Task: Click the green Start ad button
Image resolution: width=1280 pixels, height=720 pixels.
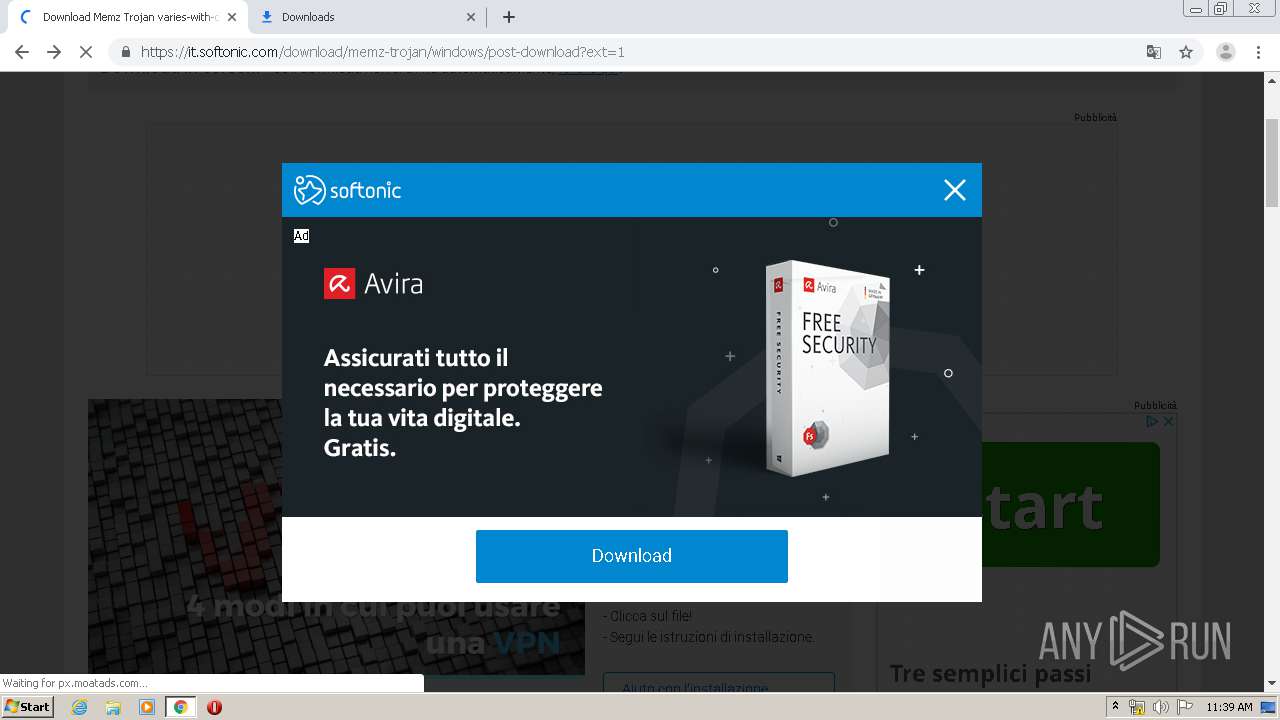Action: point(1071,505)
